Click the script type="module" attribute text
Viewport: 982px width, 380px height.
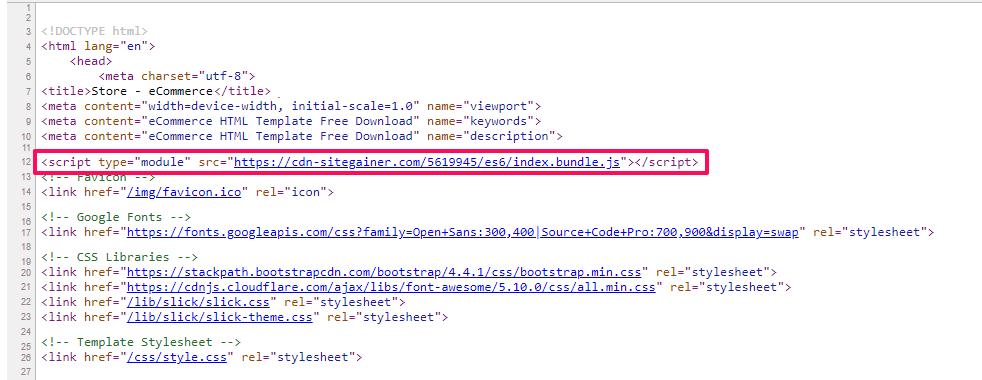coord(145,162)
